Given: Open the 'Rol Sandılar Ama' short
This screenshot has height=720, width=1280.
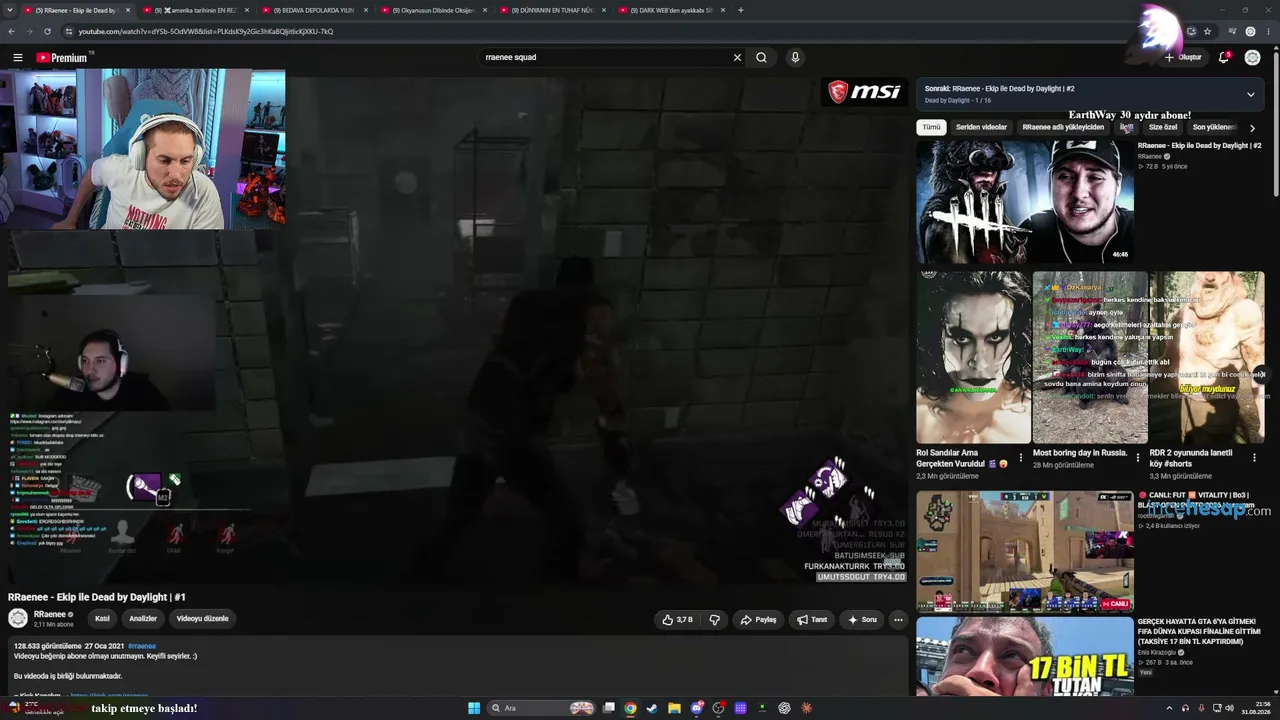Looking at the screenshot, I should click(973, 357).
